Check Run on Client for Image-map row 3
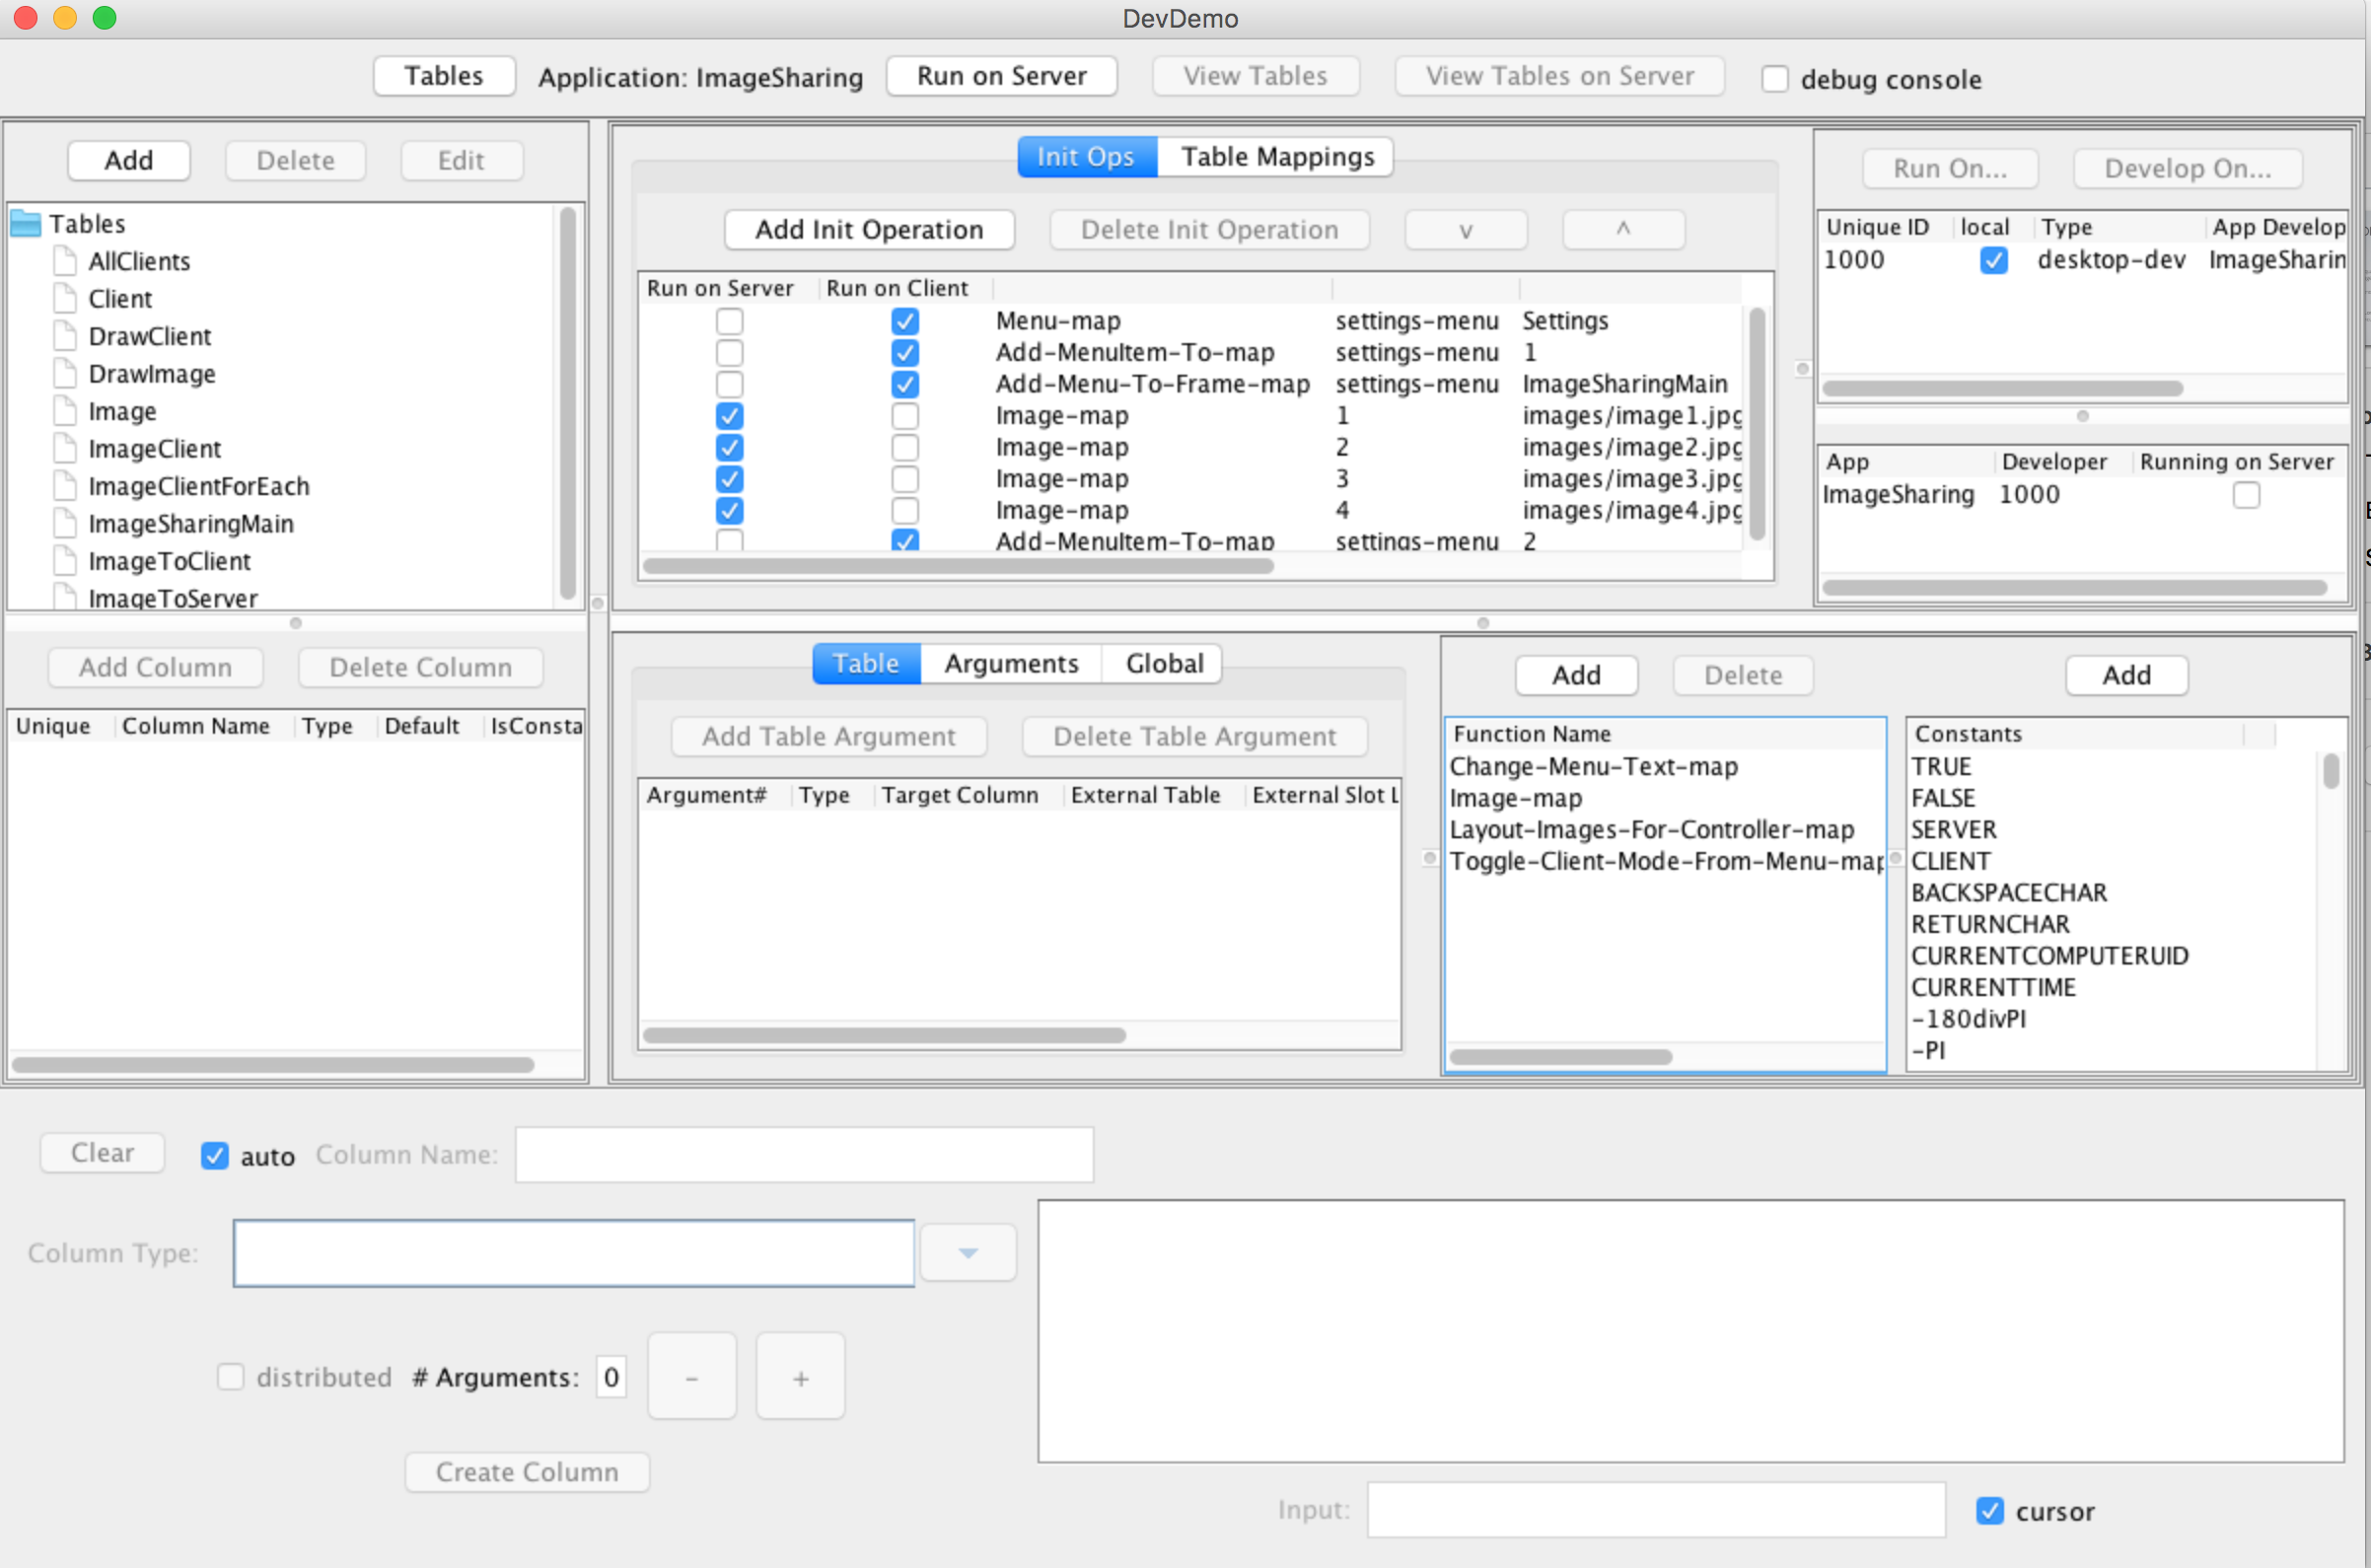Screen dimensions: 2371x1568 pos(905,479)
